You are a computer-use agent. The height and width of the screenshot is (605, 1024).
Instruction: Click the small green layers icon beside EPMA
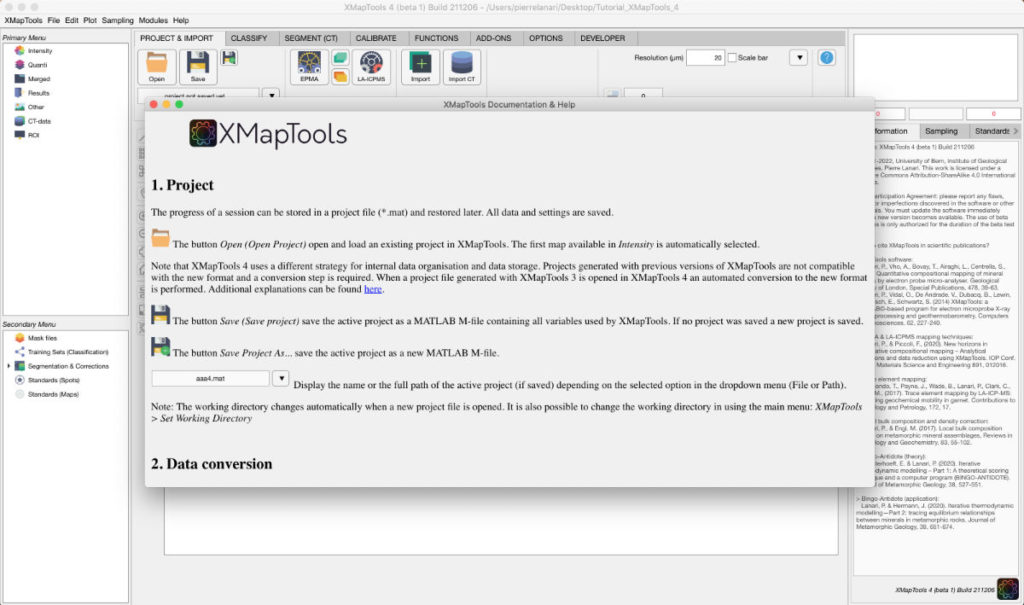point(340,57)
